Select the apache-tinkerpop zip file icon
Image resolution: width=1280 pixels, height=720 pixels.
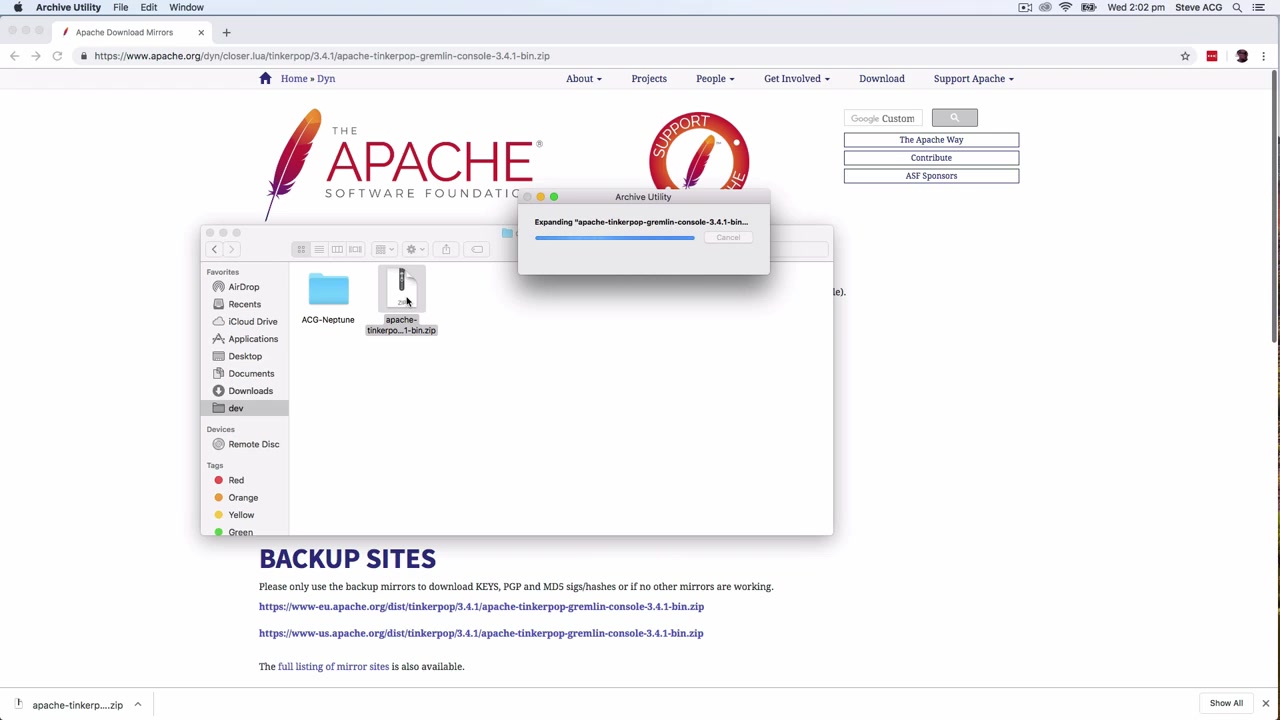(401, 289)
